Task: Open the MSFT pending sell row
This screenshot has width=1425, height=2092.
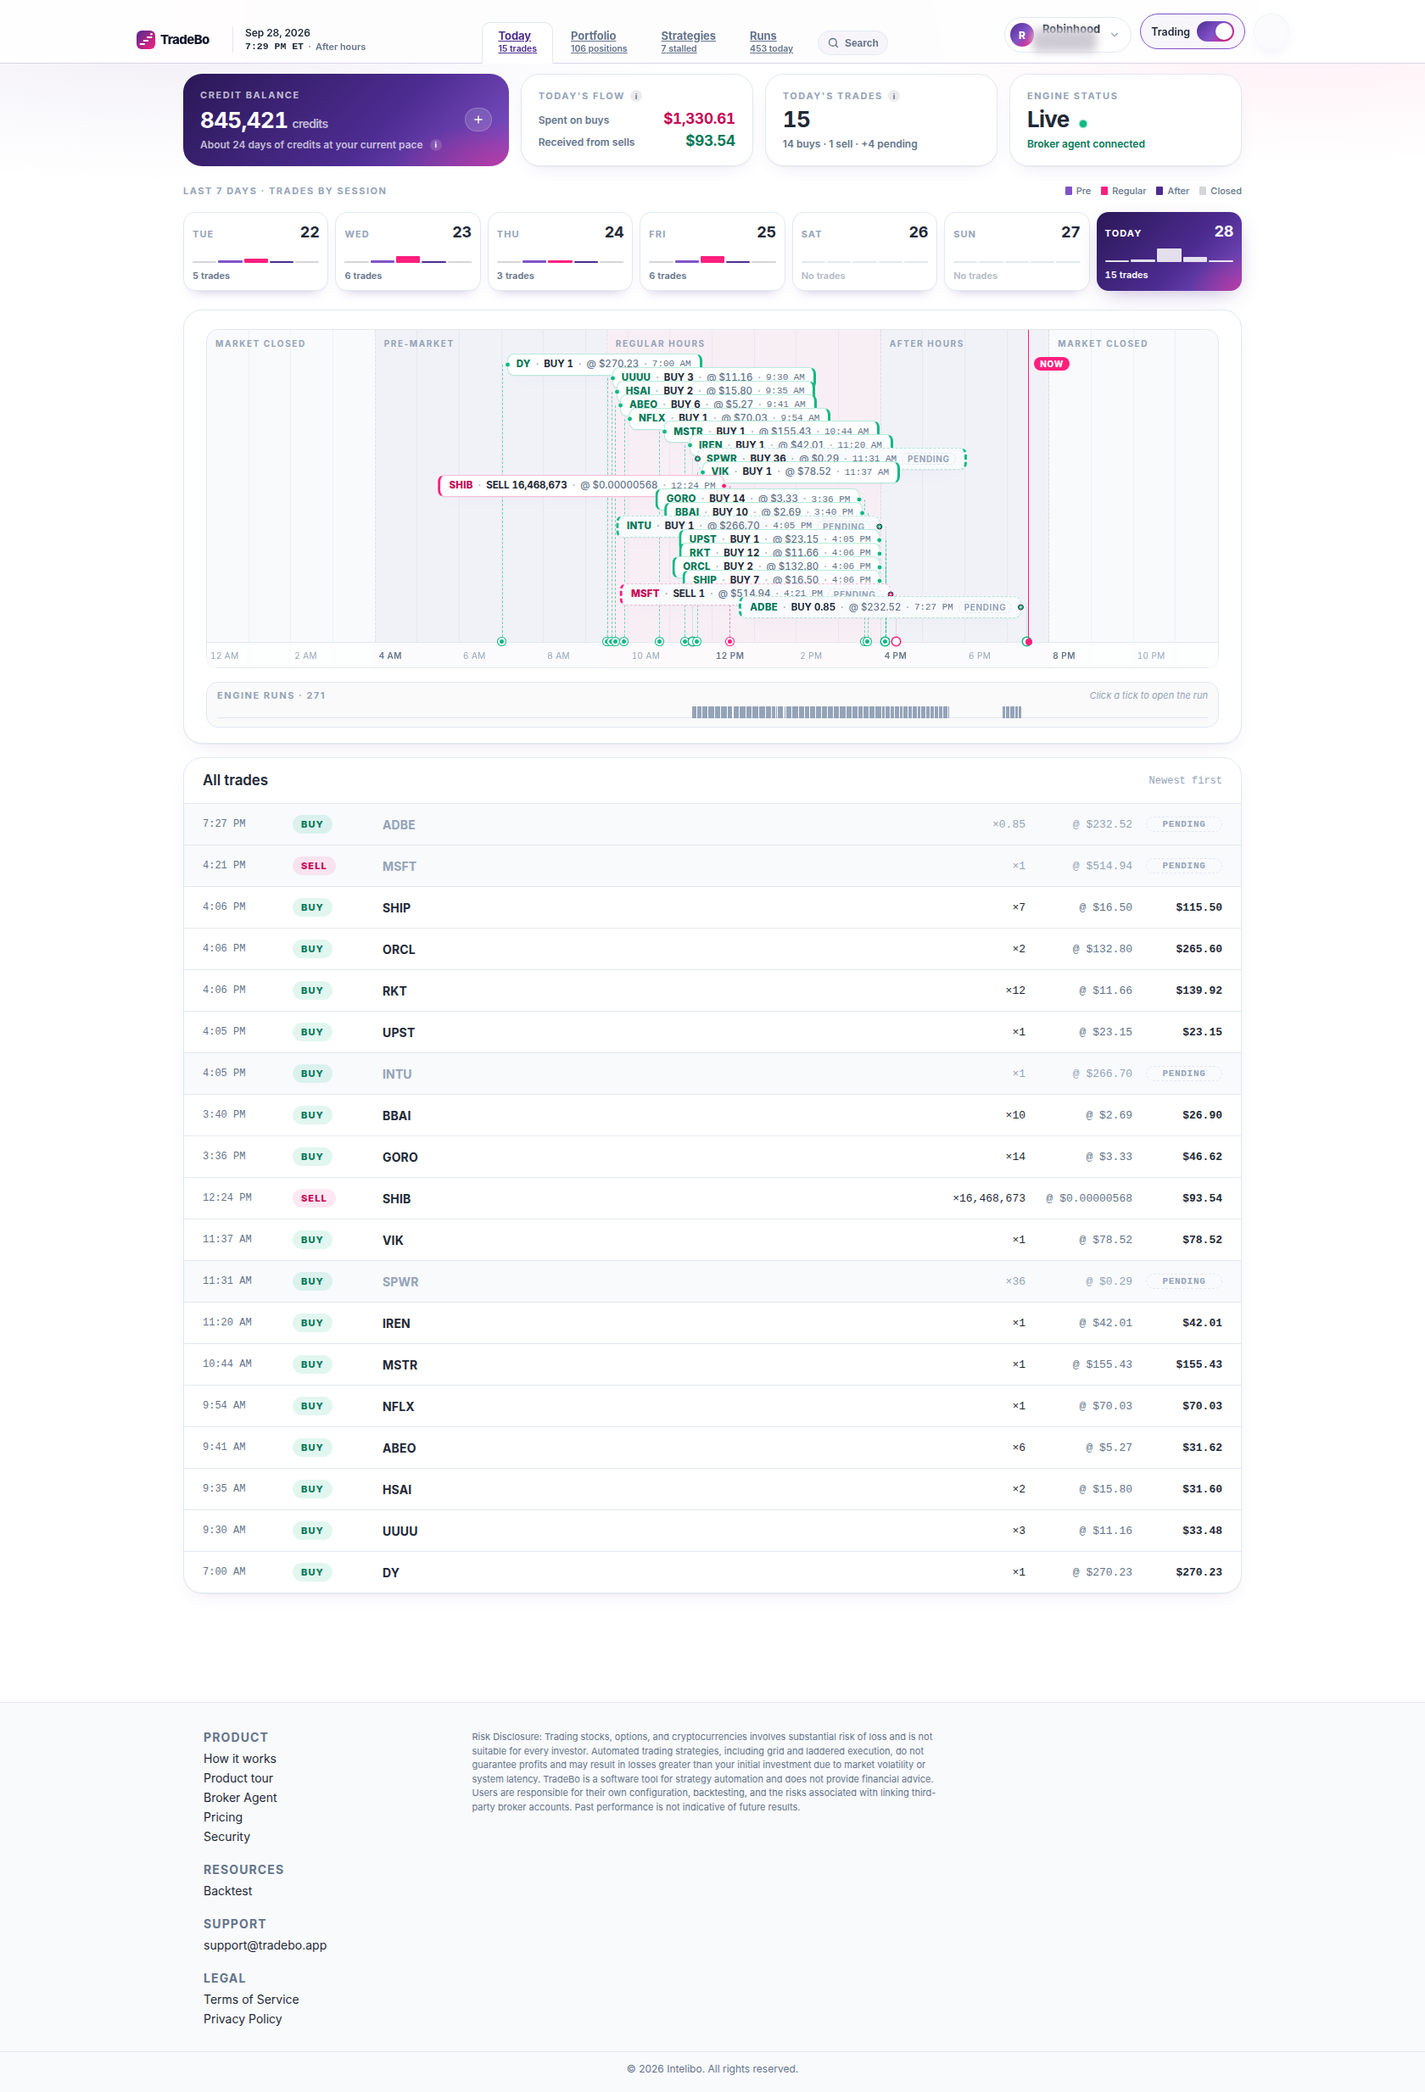Action: (x=712, y=866)
